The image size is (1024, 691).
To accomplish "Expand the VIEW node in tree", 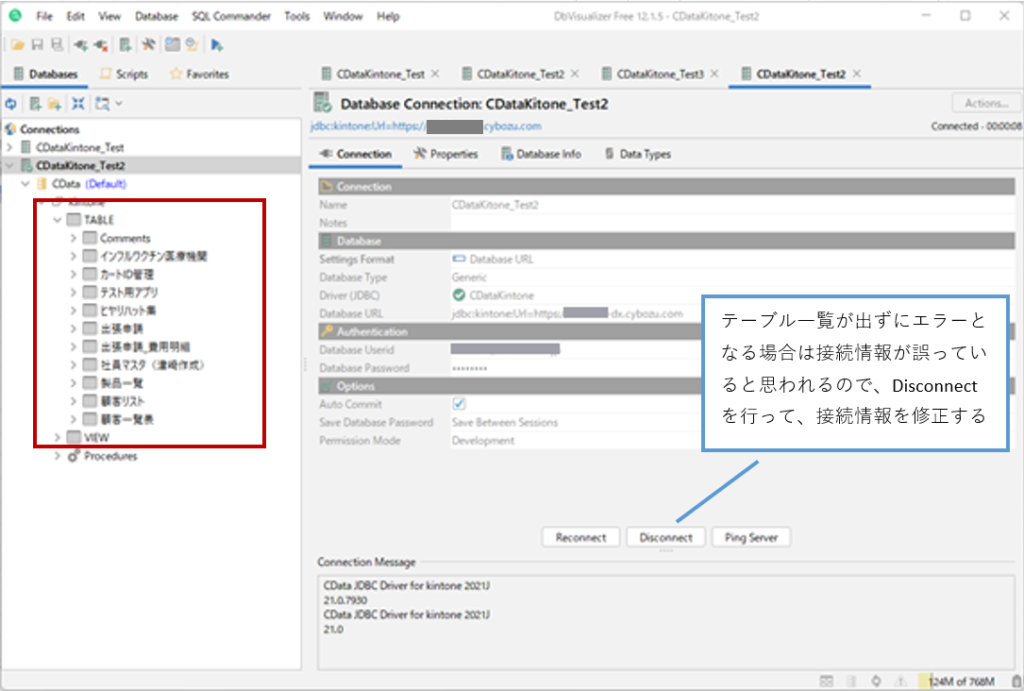I will (x=57, y=437).
